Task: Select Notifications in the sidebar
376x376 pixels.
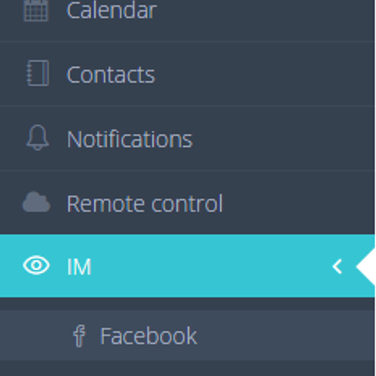Action: (x=187, y=138)
